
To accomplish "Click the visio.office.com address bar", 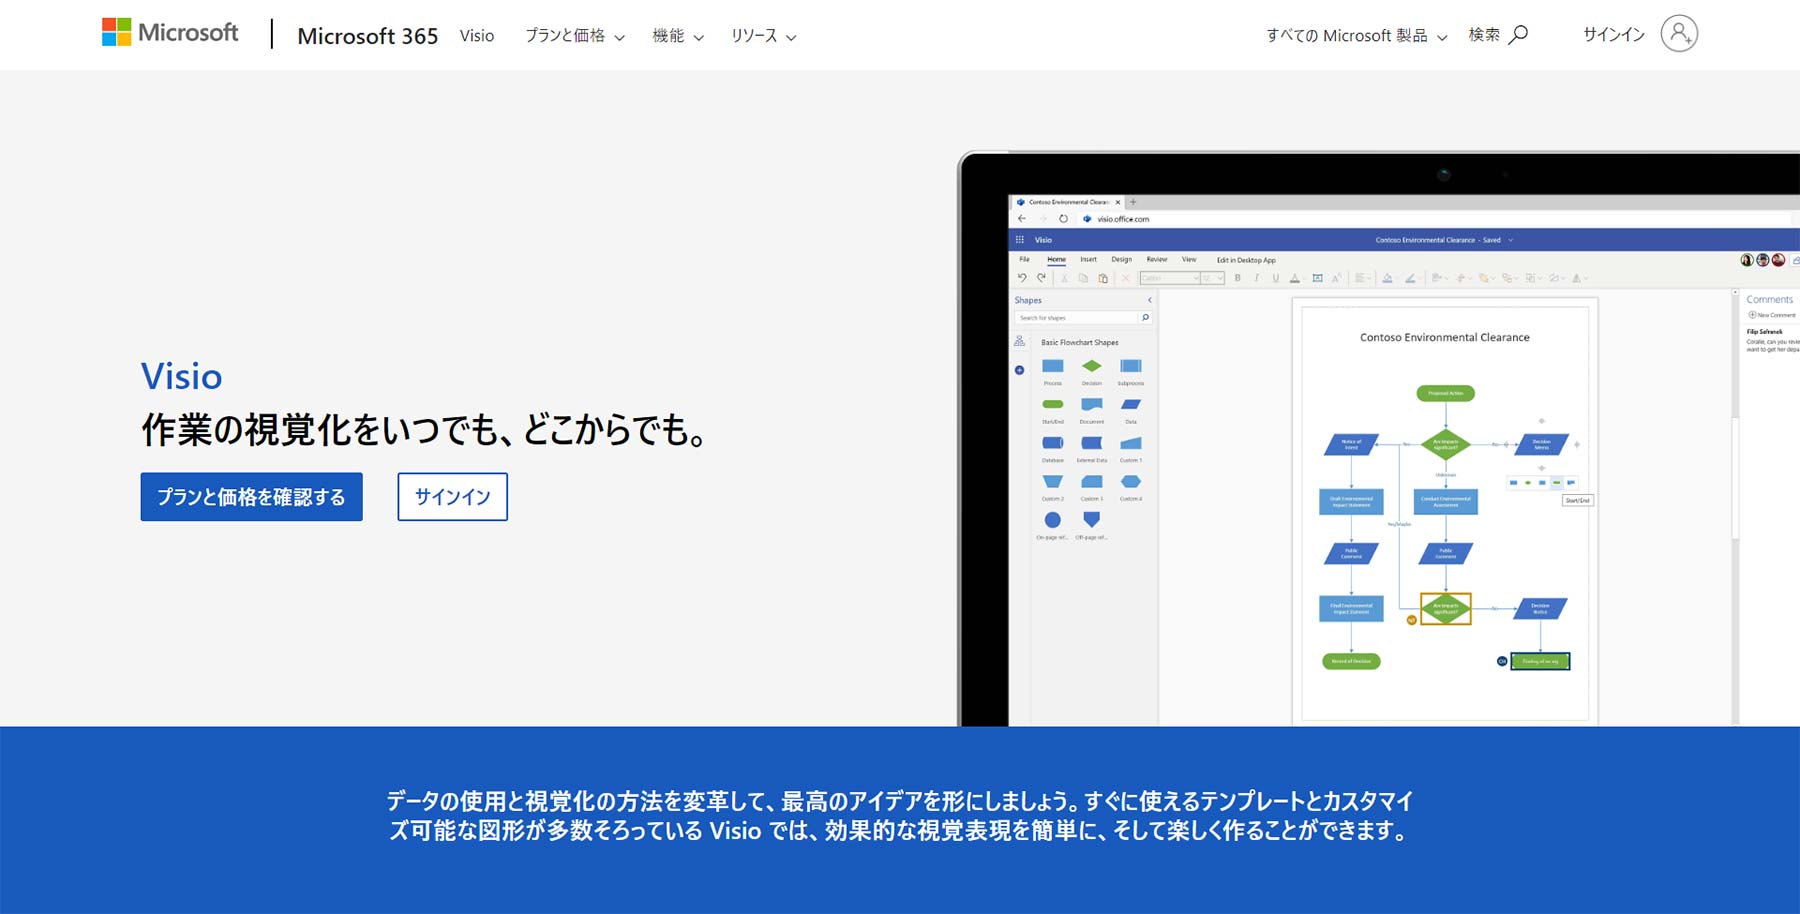I will click(1123, 219).
